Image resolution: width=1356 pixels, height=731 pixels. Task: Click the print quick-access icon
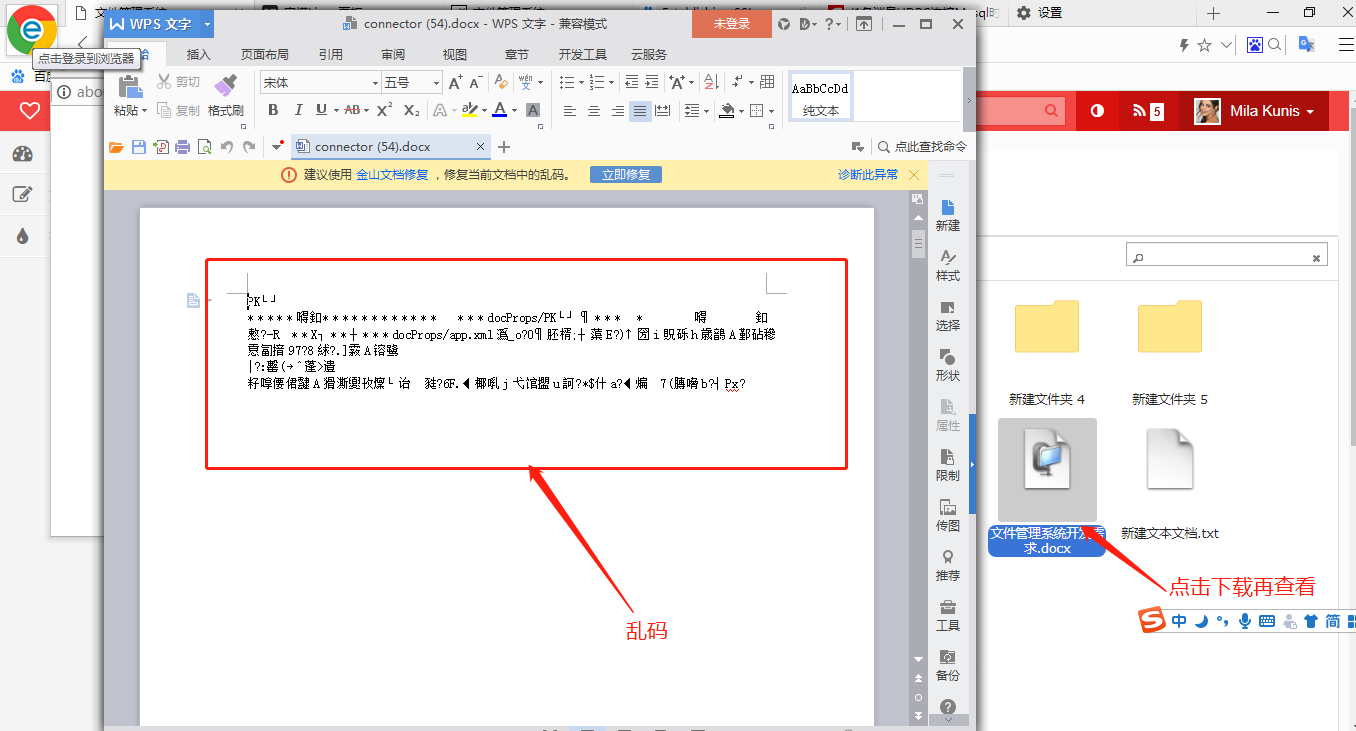pos(183,148)
